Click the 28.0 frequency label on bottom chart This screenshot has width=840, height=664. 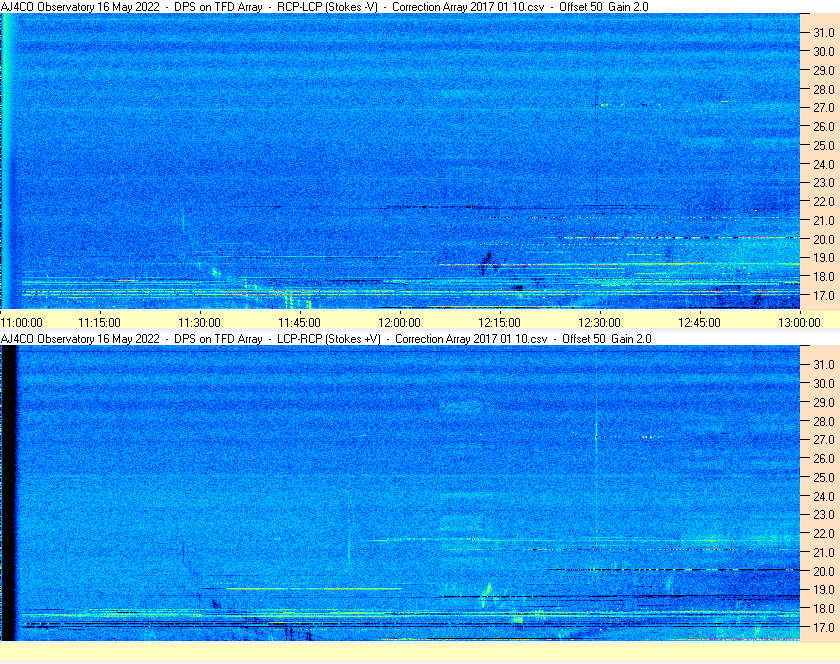pos(824,422)
